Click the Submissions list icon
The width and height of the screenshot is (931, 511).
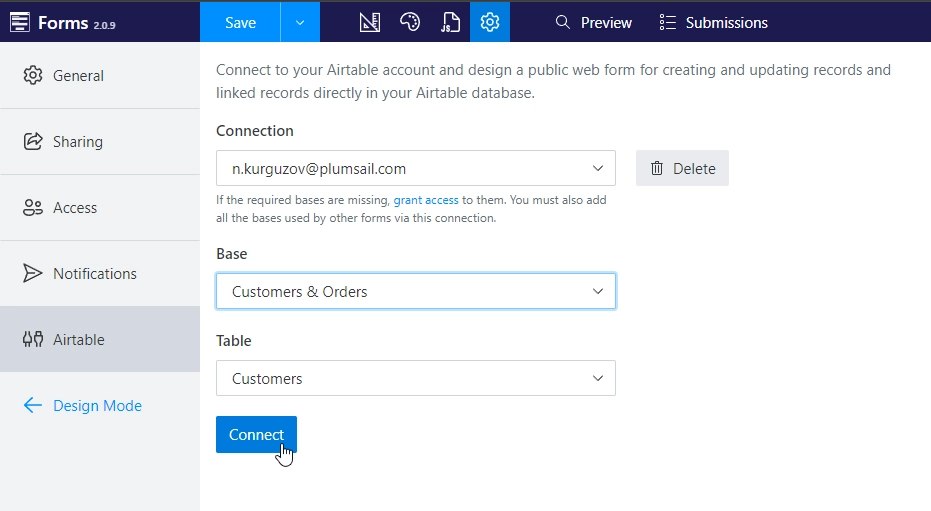pos(667,23)
